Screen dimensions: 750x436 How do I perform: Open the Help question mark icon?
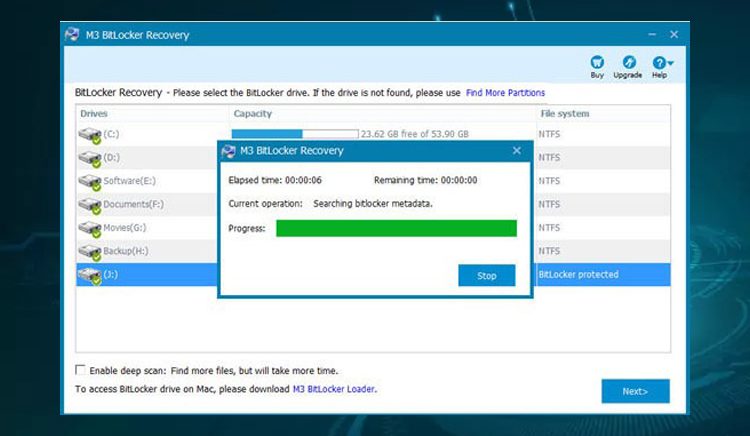(x=659, y=62)
